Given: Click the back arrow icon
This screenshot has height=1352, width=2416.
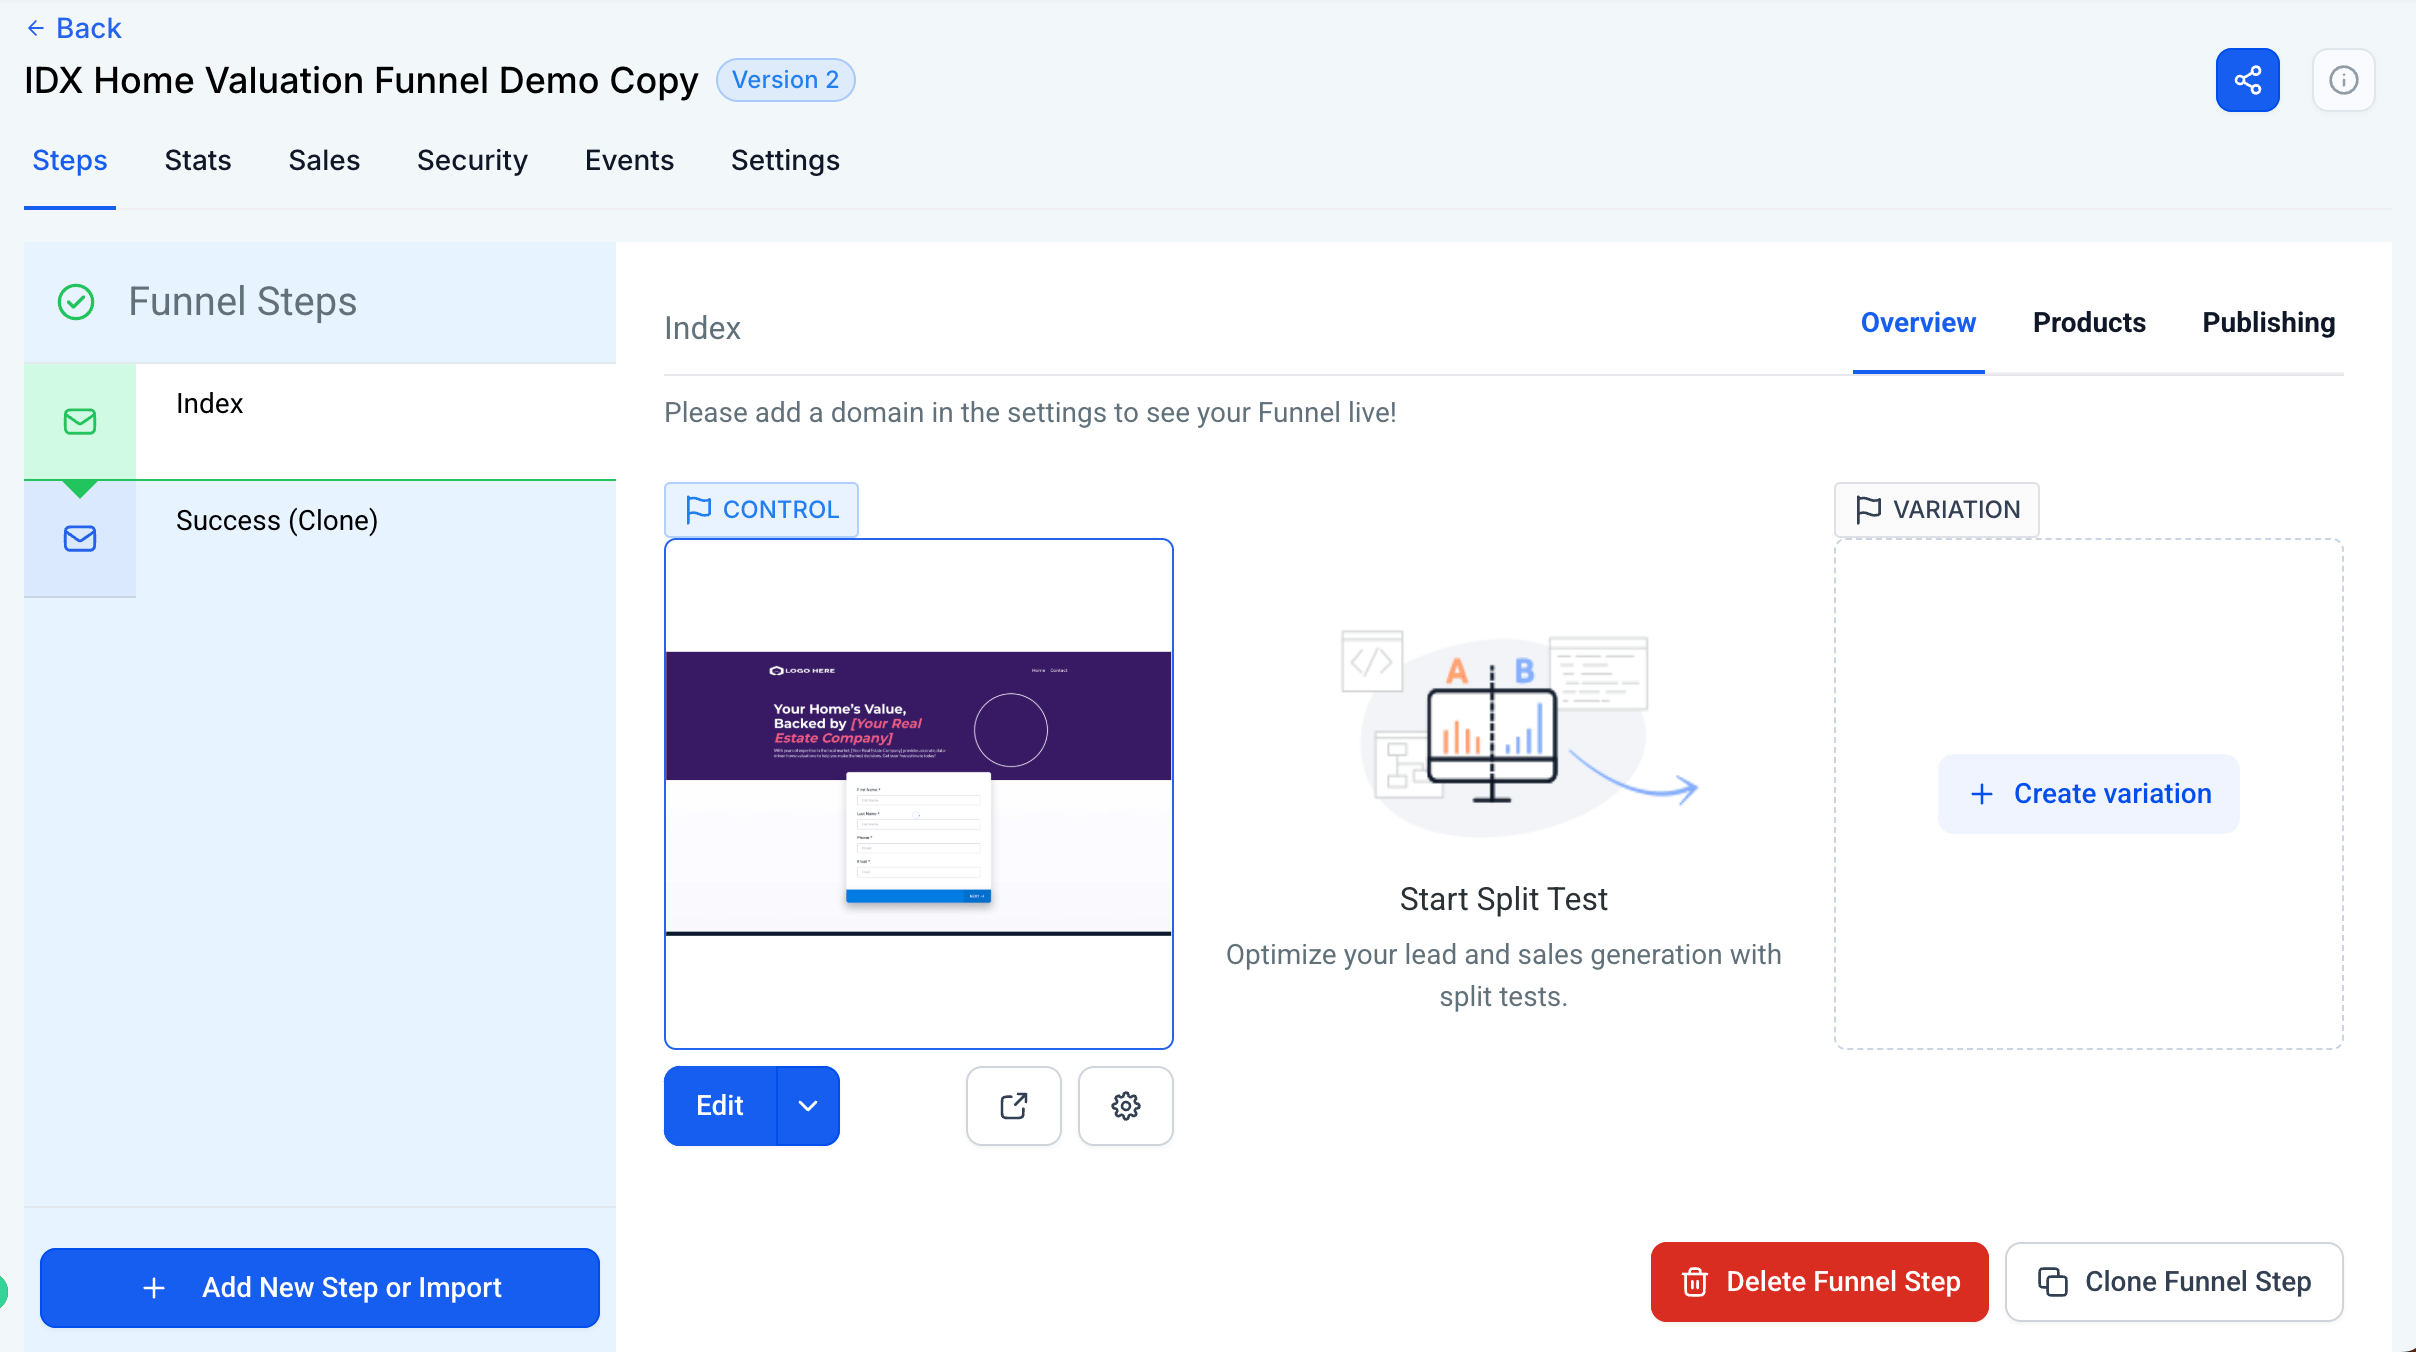Looking at the screenshot, I should (36, 28).
